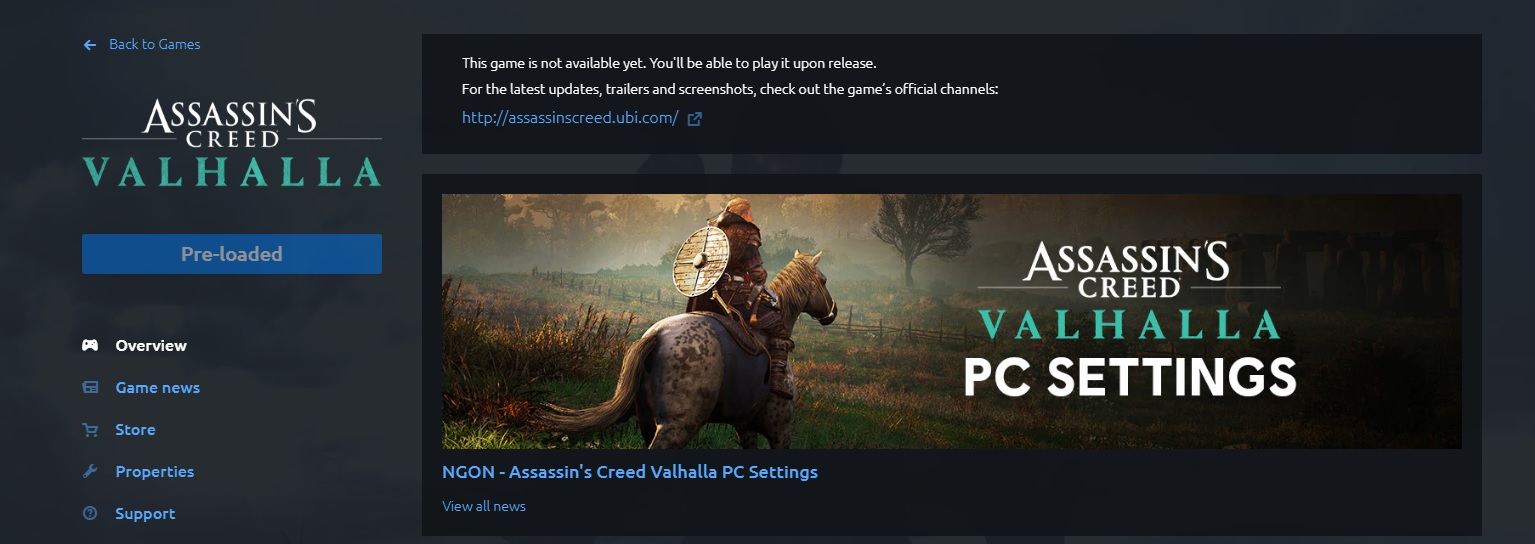Click the Properties wrench icon
This screenshot has height=544, width=1535.
(90, 471)
